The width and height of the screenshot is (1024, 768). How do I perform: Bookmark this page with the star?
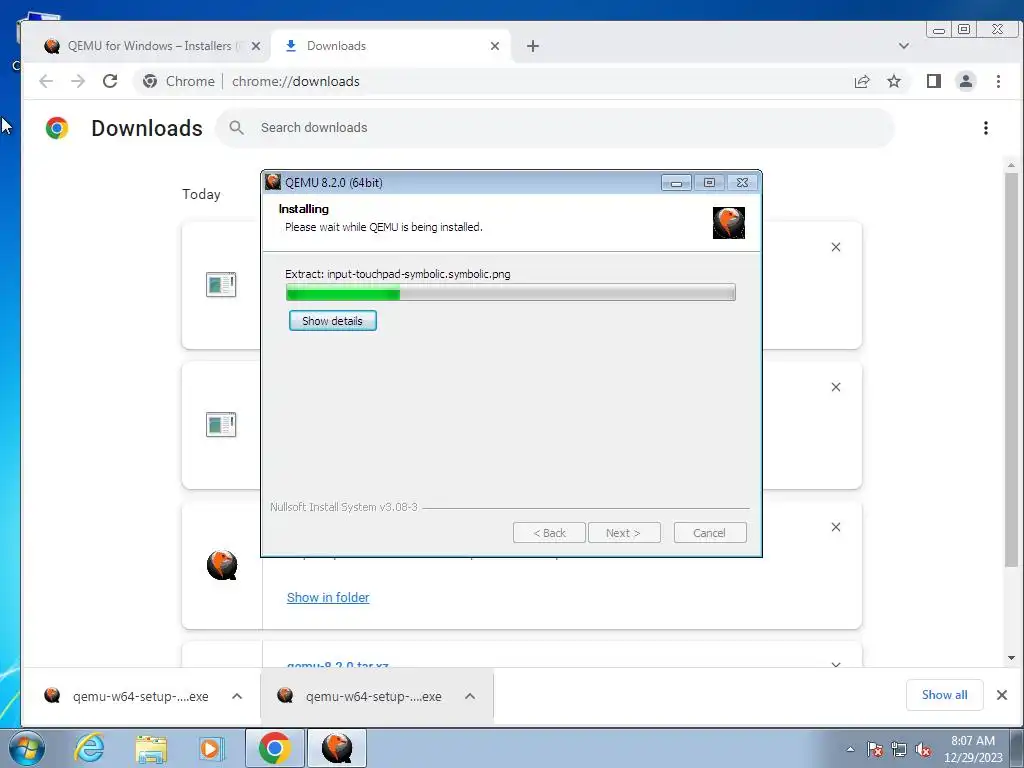pyautogui.click(x=893, y=81)
